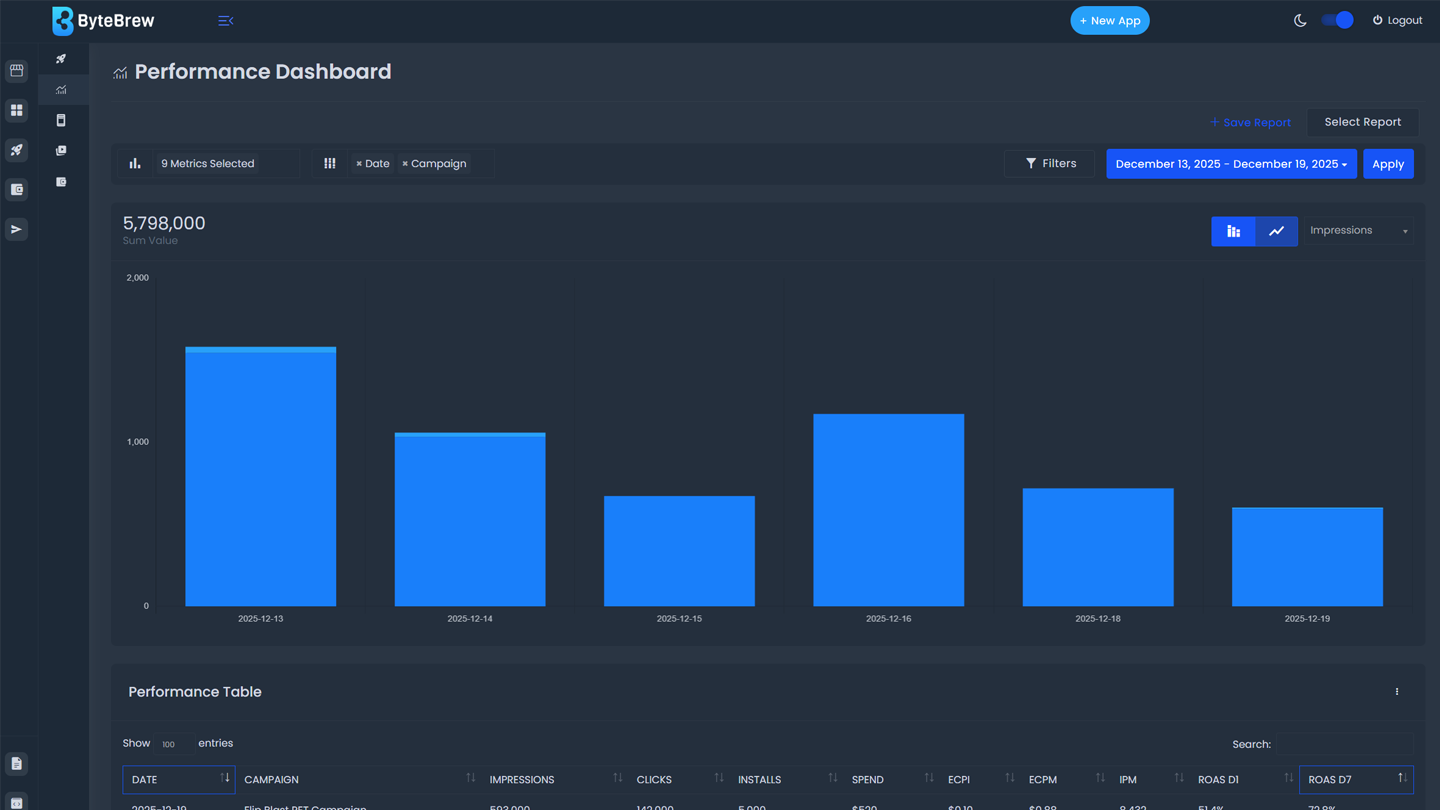Viewport: 1440px width, 810px height.
Task: Sort table by Date column
Action: tap(179, 780)
